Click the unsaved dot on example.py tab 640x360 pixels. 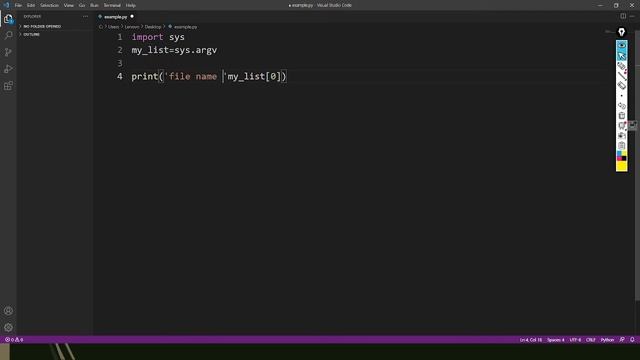[x=132, y=16]
